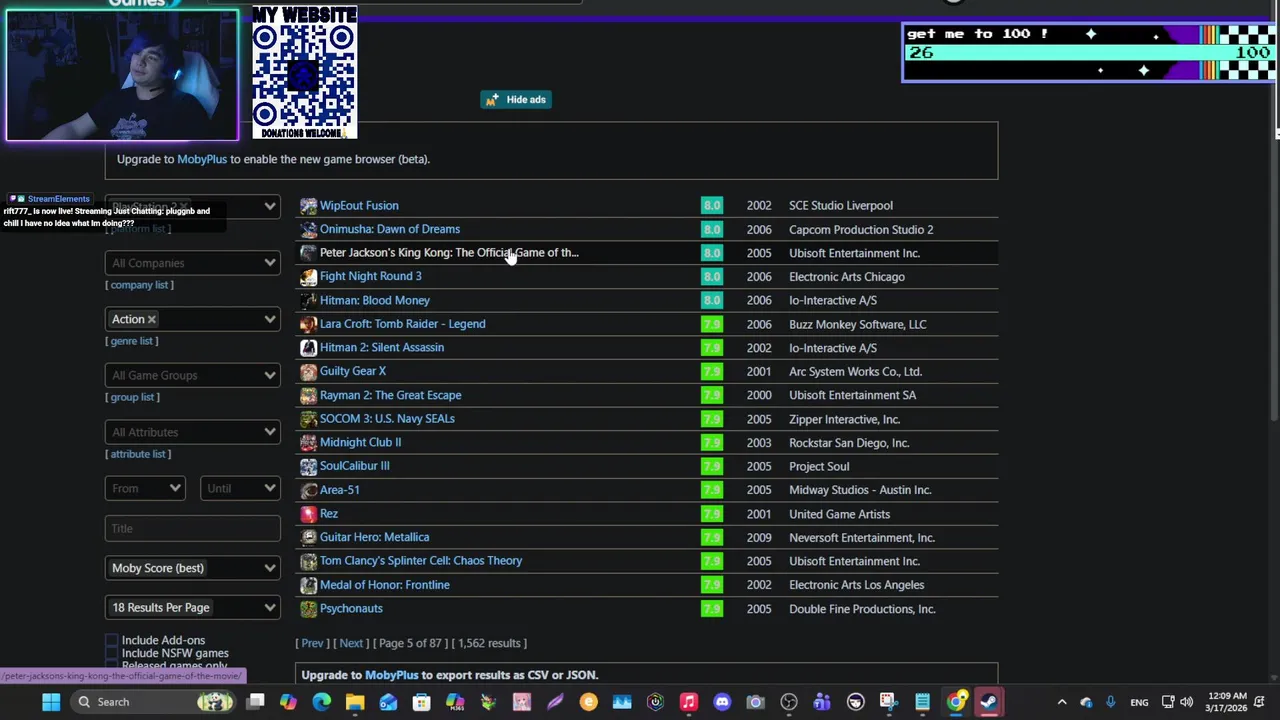The width and height of the screenshot is (1280, 720).
Task: Click the Medal of Honor: Frontline icon
Action: click(308, 585)
